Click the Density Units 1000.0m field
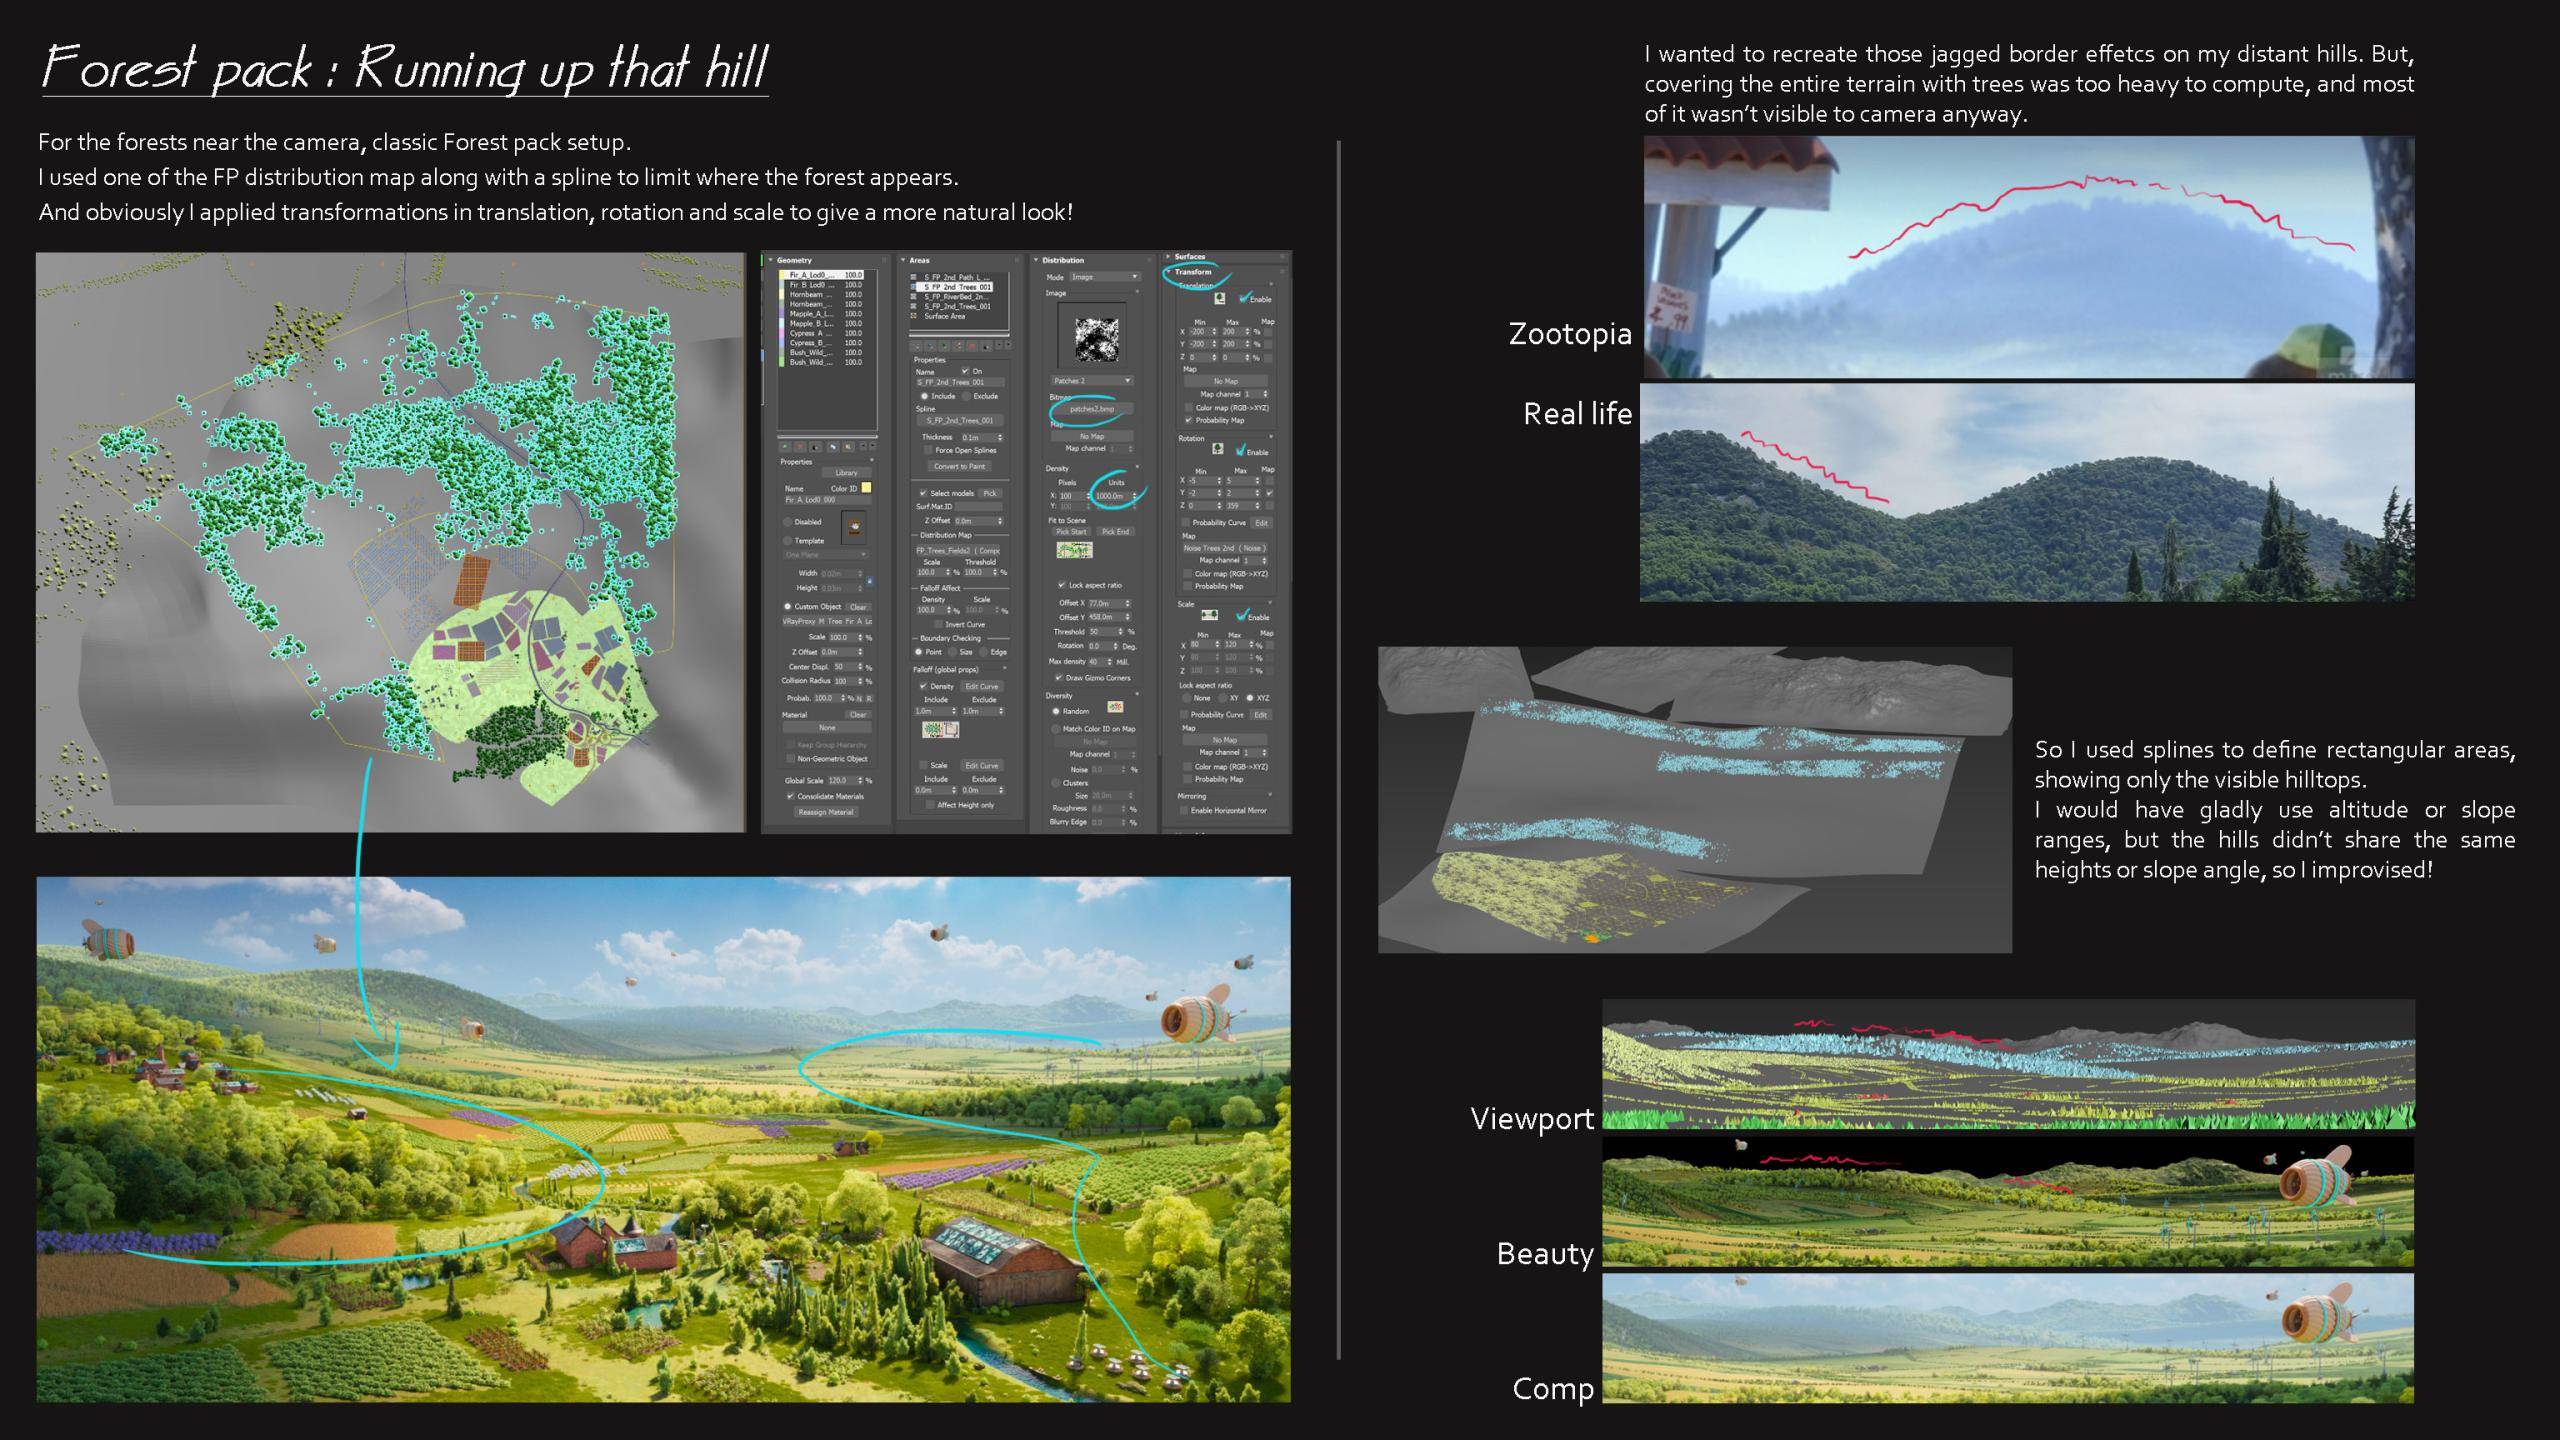2560x1440 pixels. (x=1115, y=496)
